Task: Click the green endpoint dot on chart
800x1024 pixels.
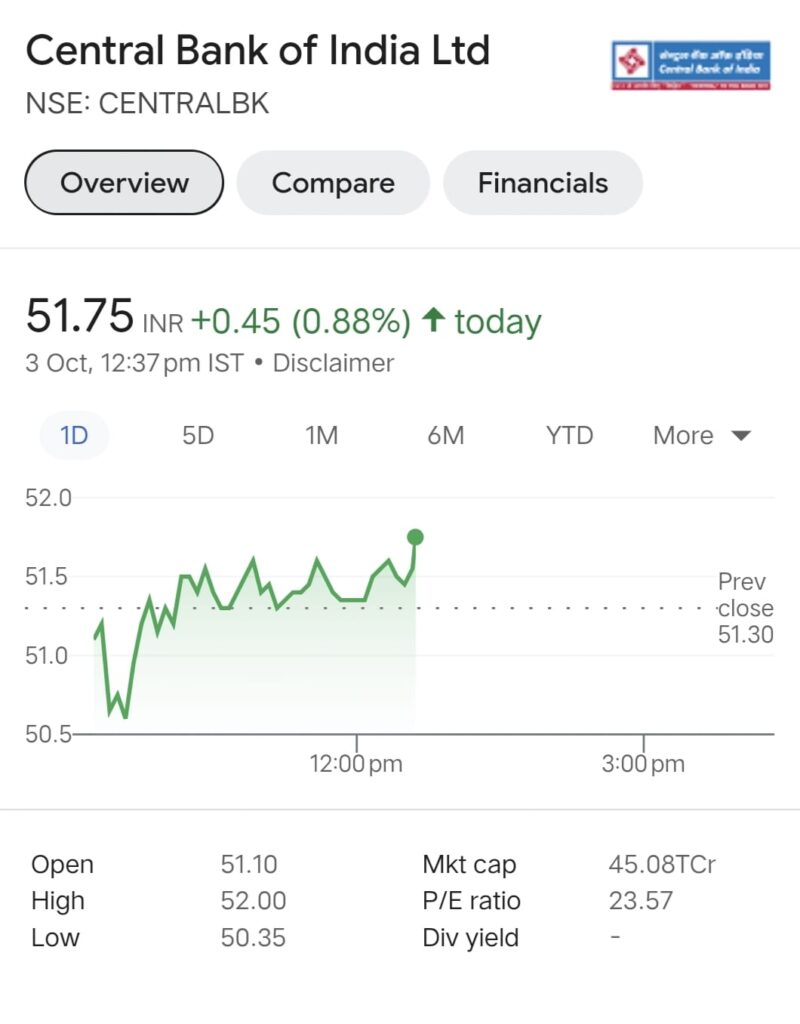Action: pos(415,538)
